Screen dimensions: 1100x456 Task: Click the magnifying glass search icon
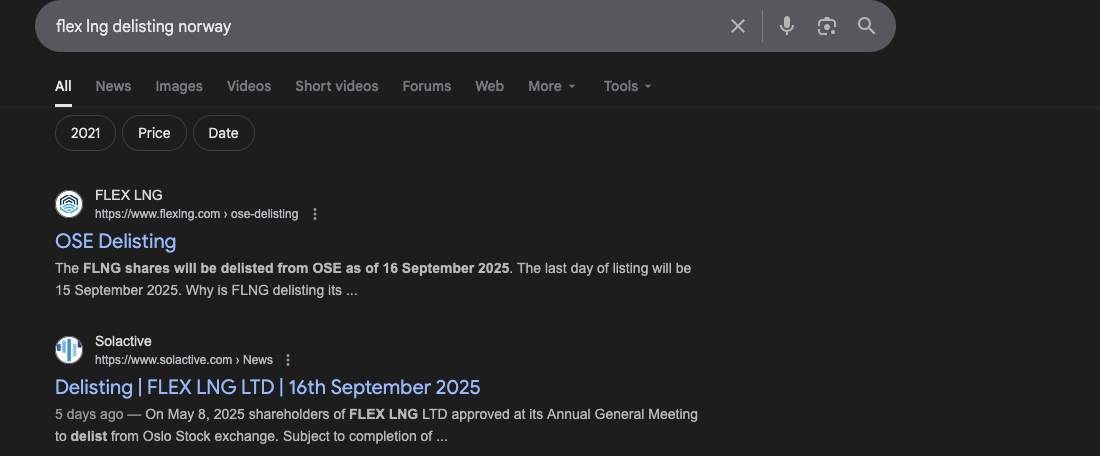point(866,26)
